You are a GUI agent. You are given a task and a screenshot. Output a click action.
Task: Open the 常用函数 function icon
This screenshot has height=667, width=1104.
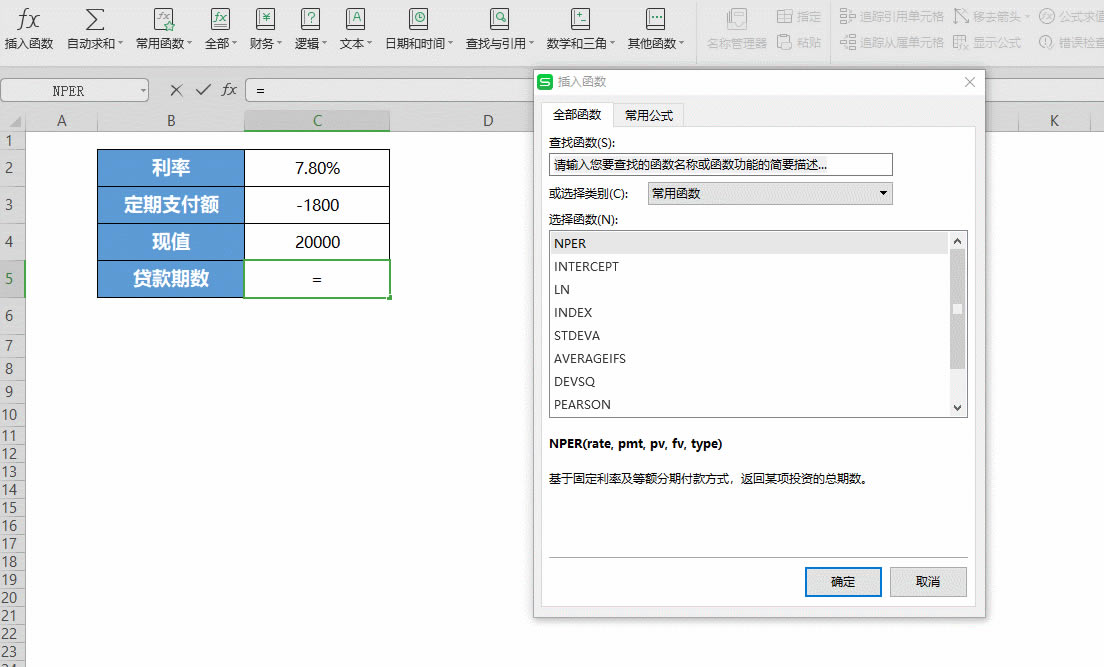pyautogui.click(x=163, y=19)
